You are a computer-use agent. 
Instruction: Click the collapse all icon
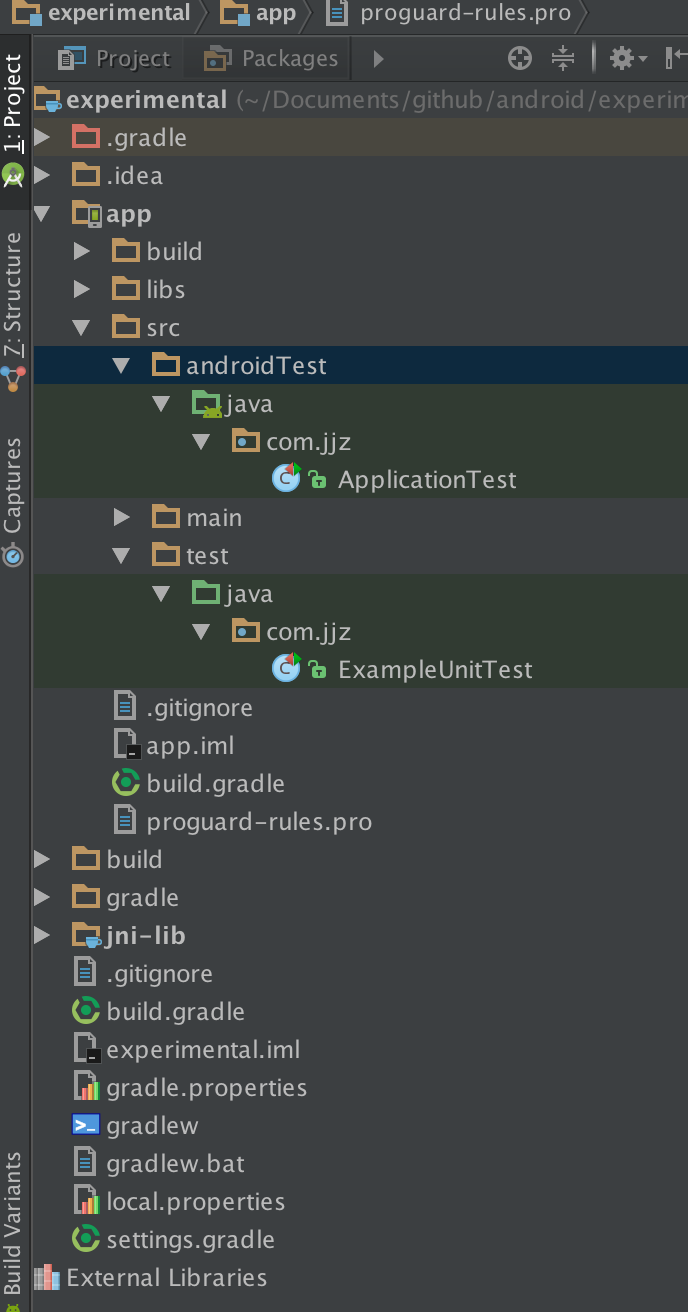[564, 59]
